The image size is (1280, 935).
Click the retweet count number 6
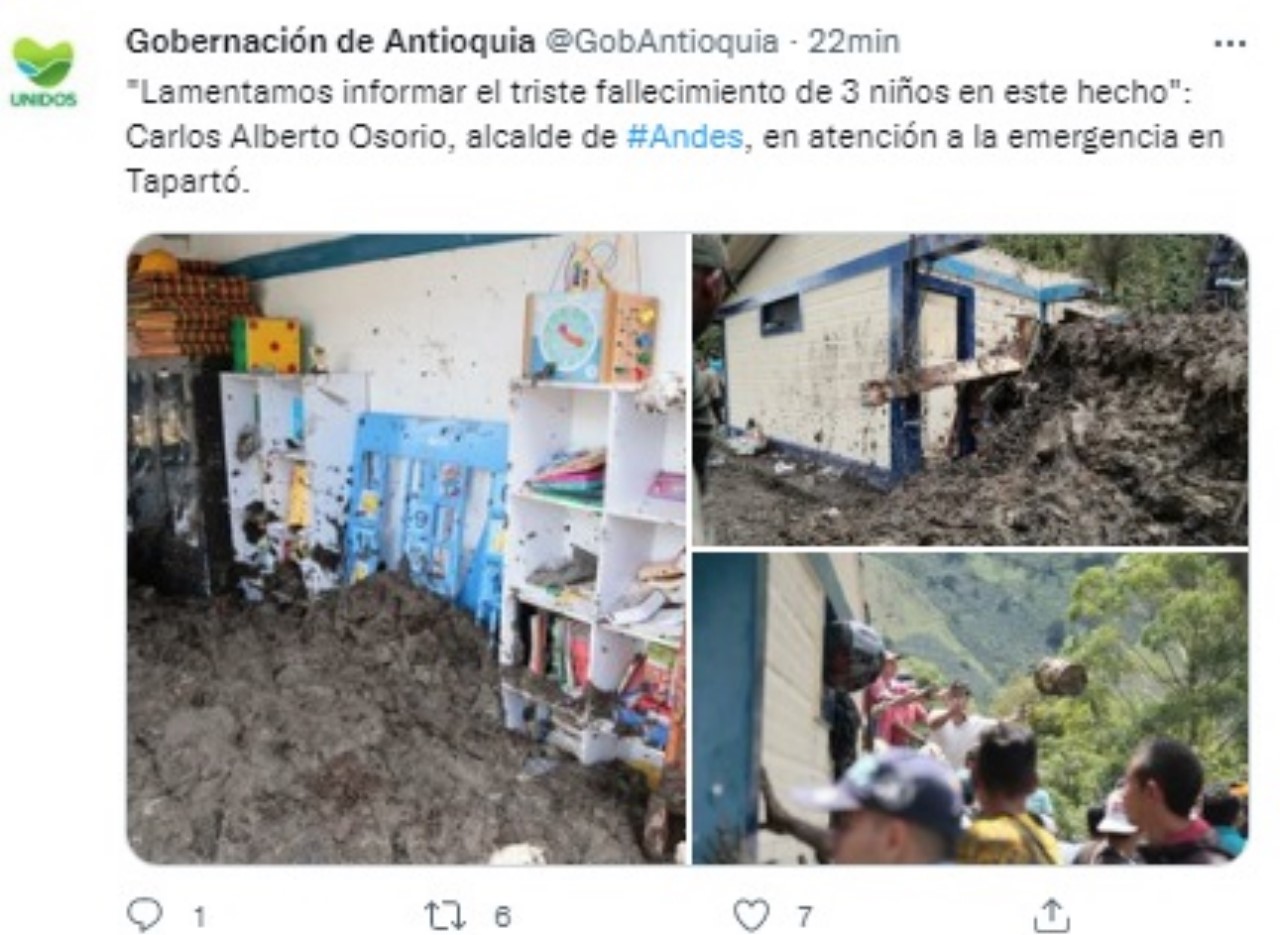pos(503,915)
